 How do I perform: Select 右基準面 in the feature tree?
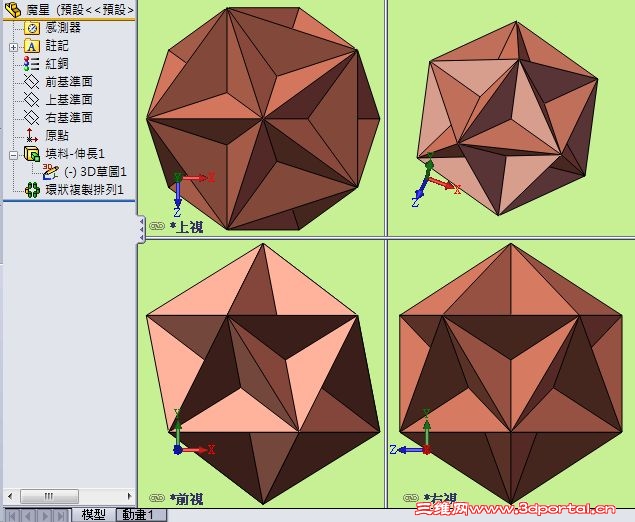point(69,117)
